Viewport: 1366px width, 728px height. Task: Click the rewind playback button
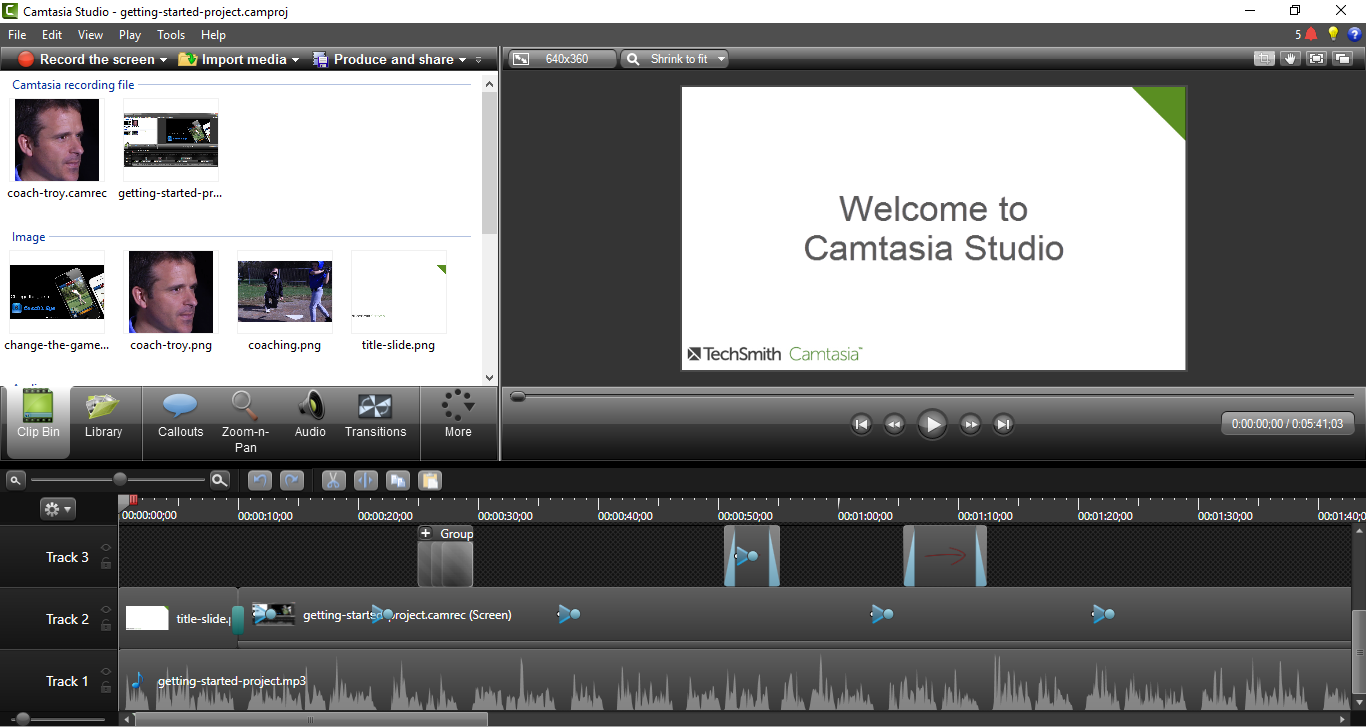tap(894, 424)
